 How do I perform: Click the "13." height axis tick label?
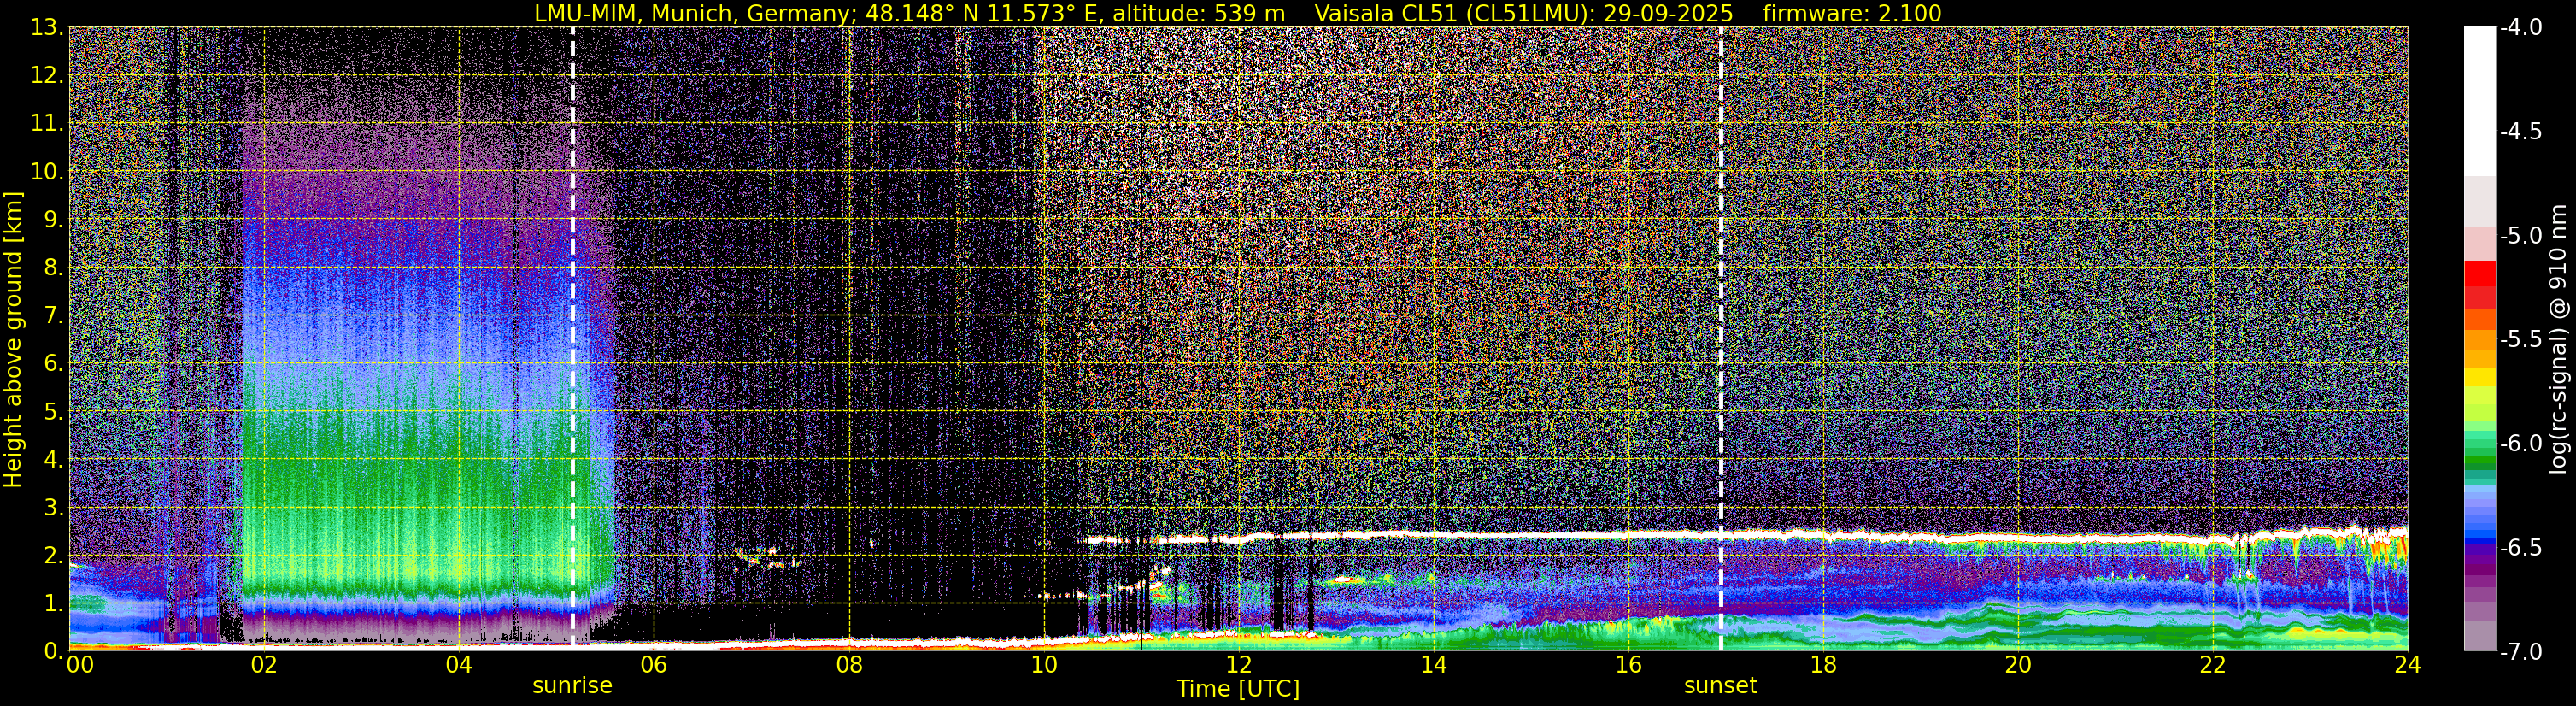46,28
